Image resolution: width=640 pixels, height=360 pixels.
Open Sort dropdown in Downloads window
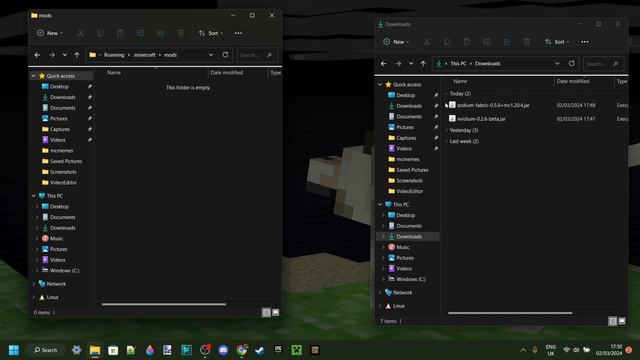[x=557, y=42]
